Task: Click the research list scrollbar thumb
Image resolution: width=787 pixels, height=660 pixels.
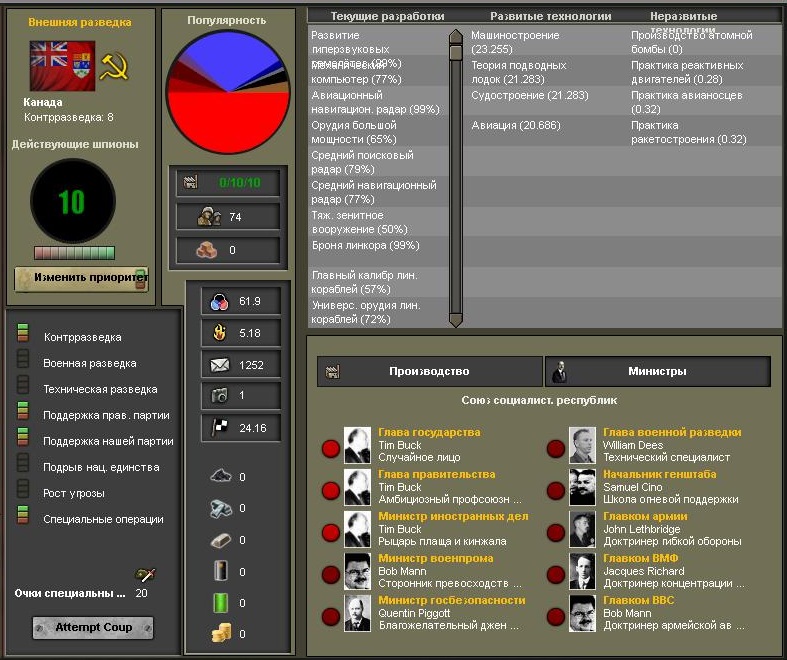Action: click(456, 53)
